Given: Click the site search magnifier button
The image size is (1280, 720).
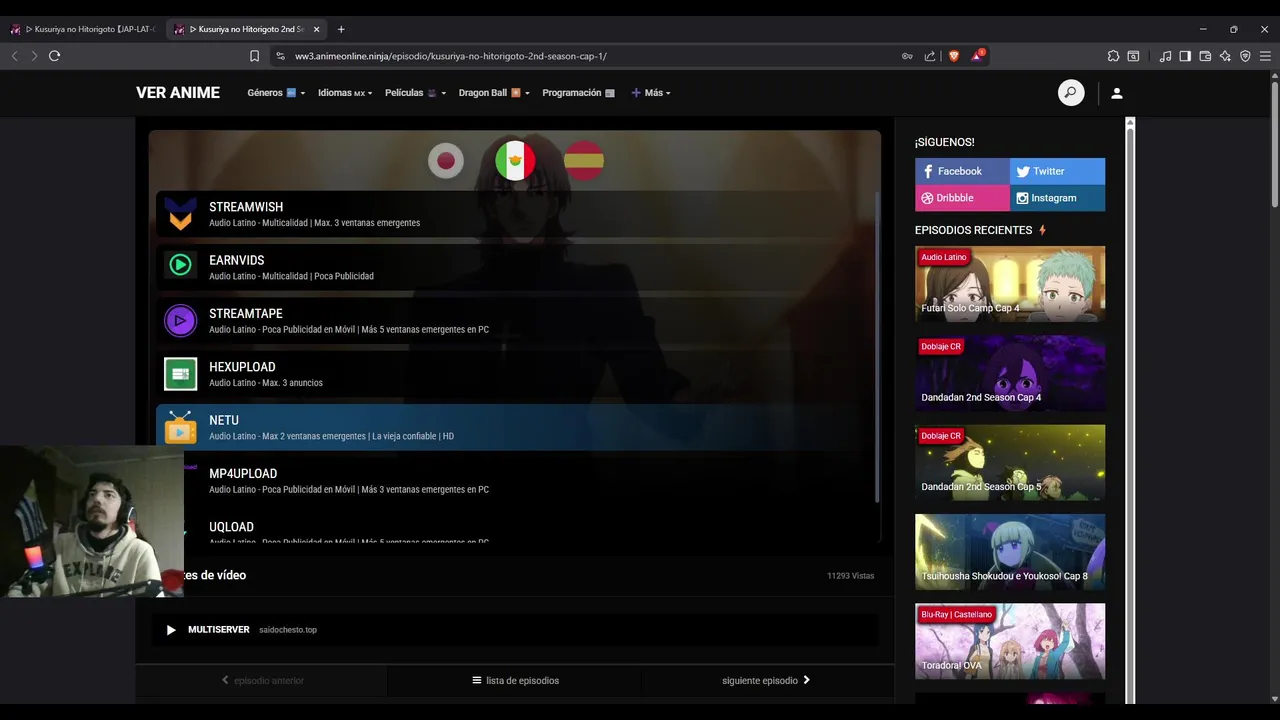Looking at the screenshot, I should coord(1071,93).
